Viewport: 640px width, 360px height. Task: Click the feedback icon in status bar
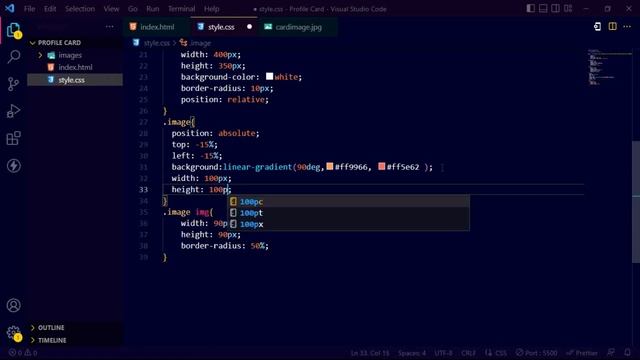(611, 353)
